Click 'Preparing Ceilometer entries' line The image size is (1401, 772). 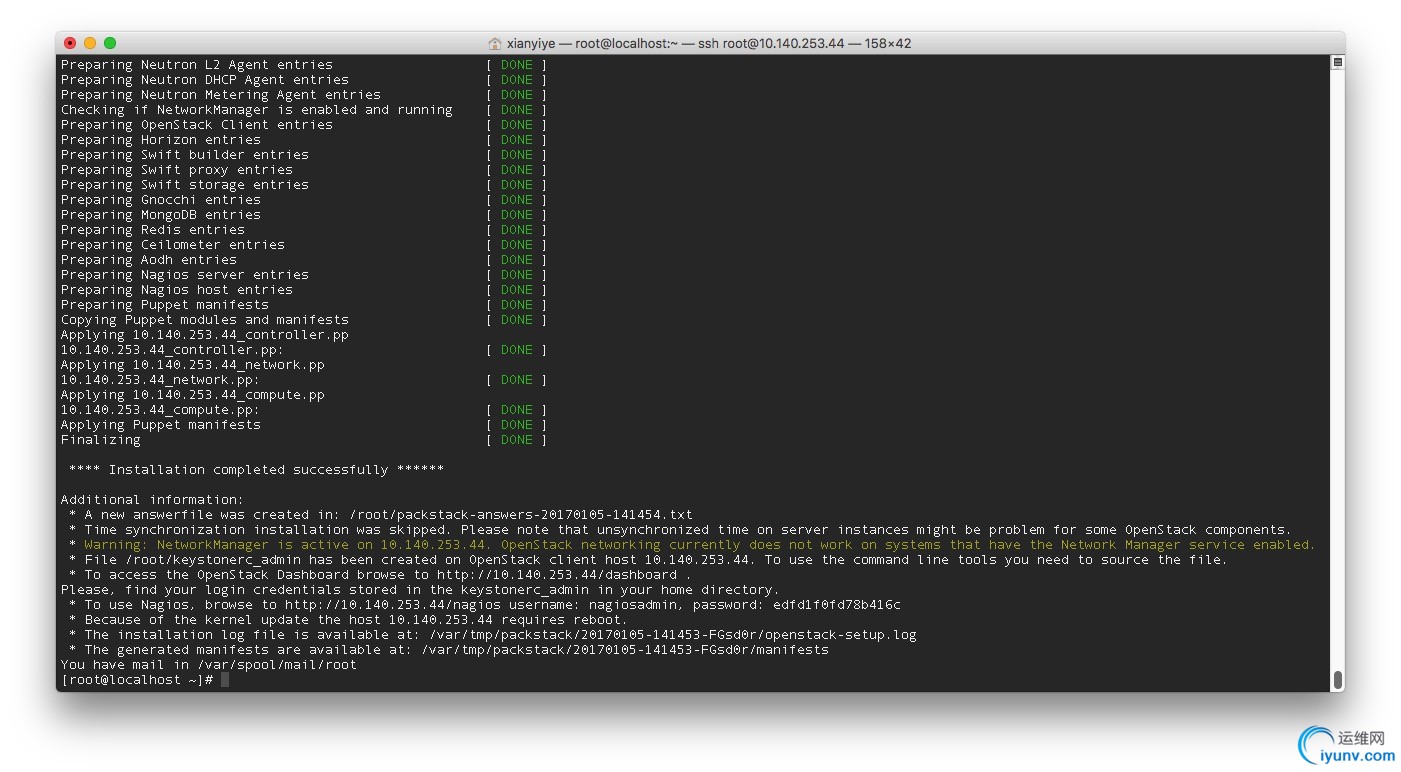point(173,245)
